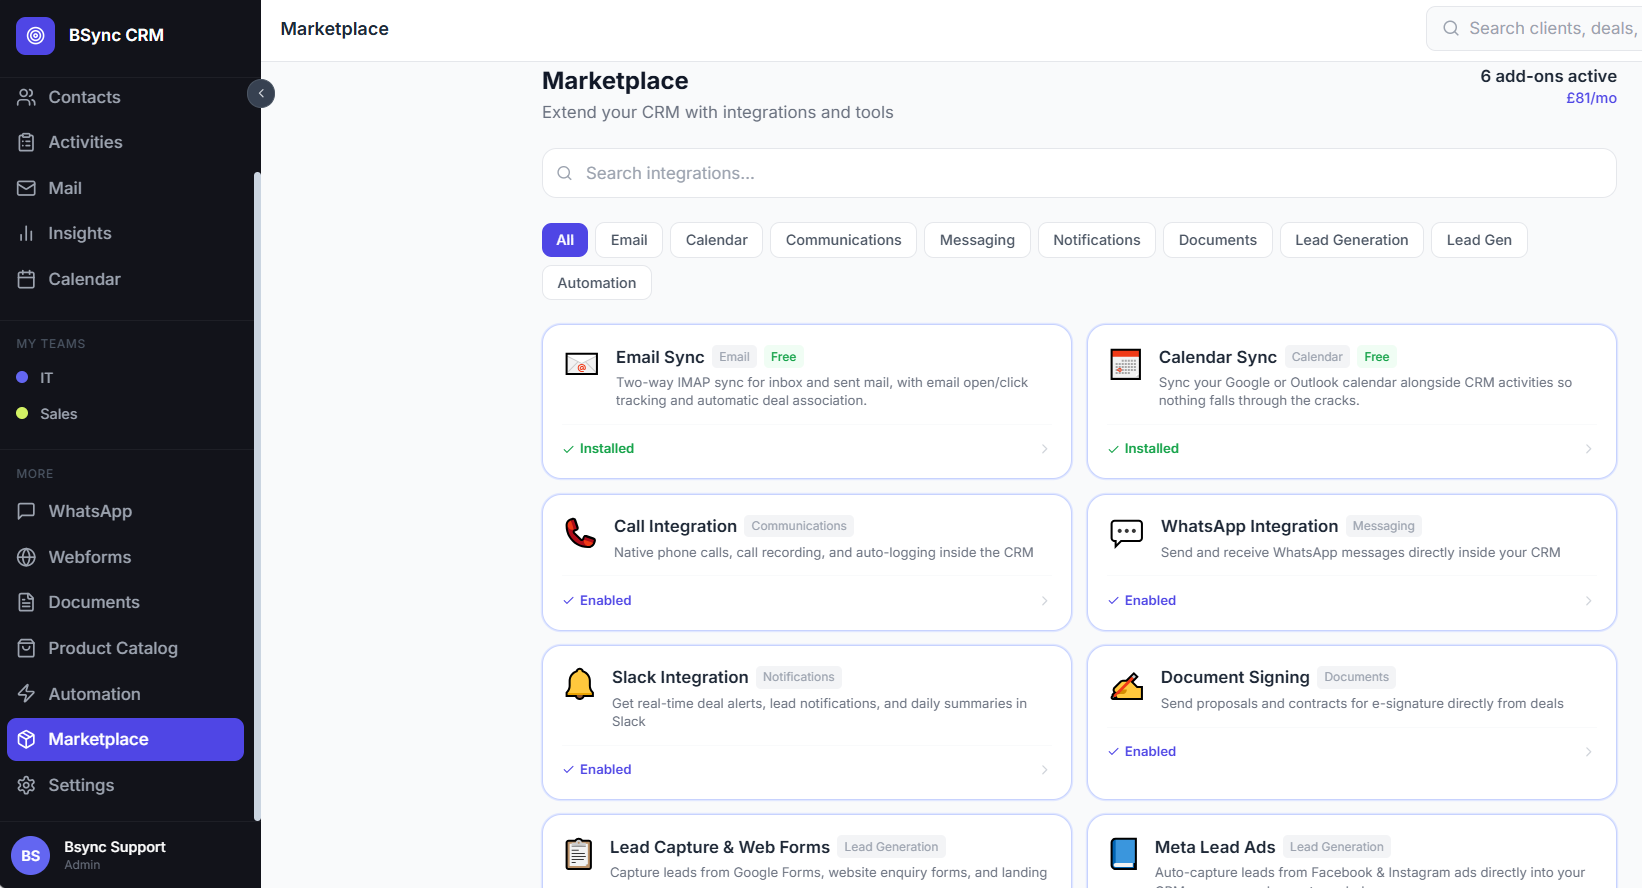This screenshot has height=888, width=1642.
Task: Click the Search integrations field
Action: (x=1079, y=173)
